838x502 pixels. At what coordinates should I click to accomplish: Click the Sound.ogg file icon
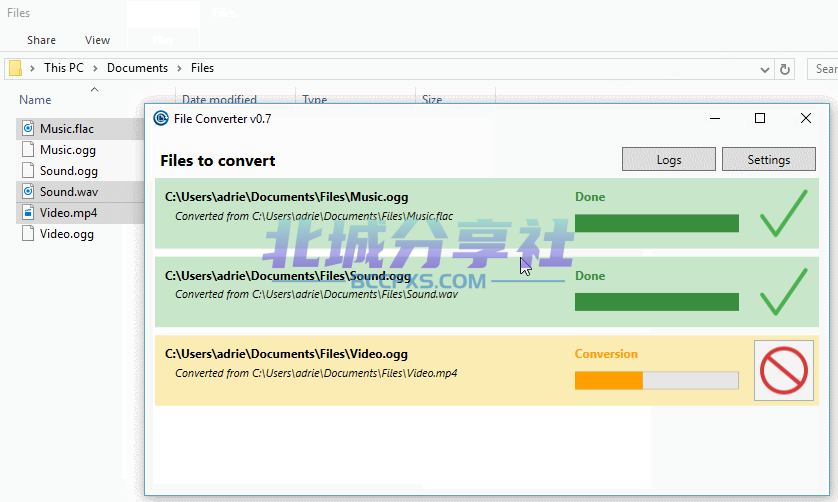coord(28,171)
